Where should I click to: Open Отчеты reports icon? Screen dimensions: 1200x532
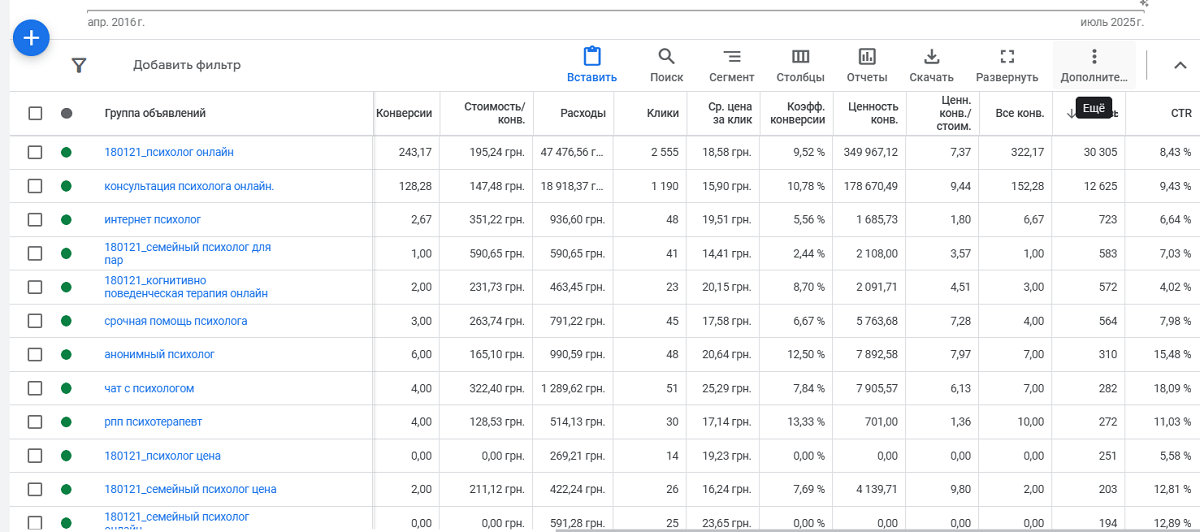pos(867,57)
